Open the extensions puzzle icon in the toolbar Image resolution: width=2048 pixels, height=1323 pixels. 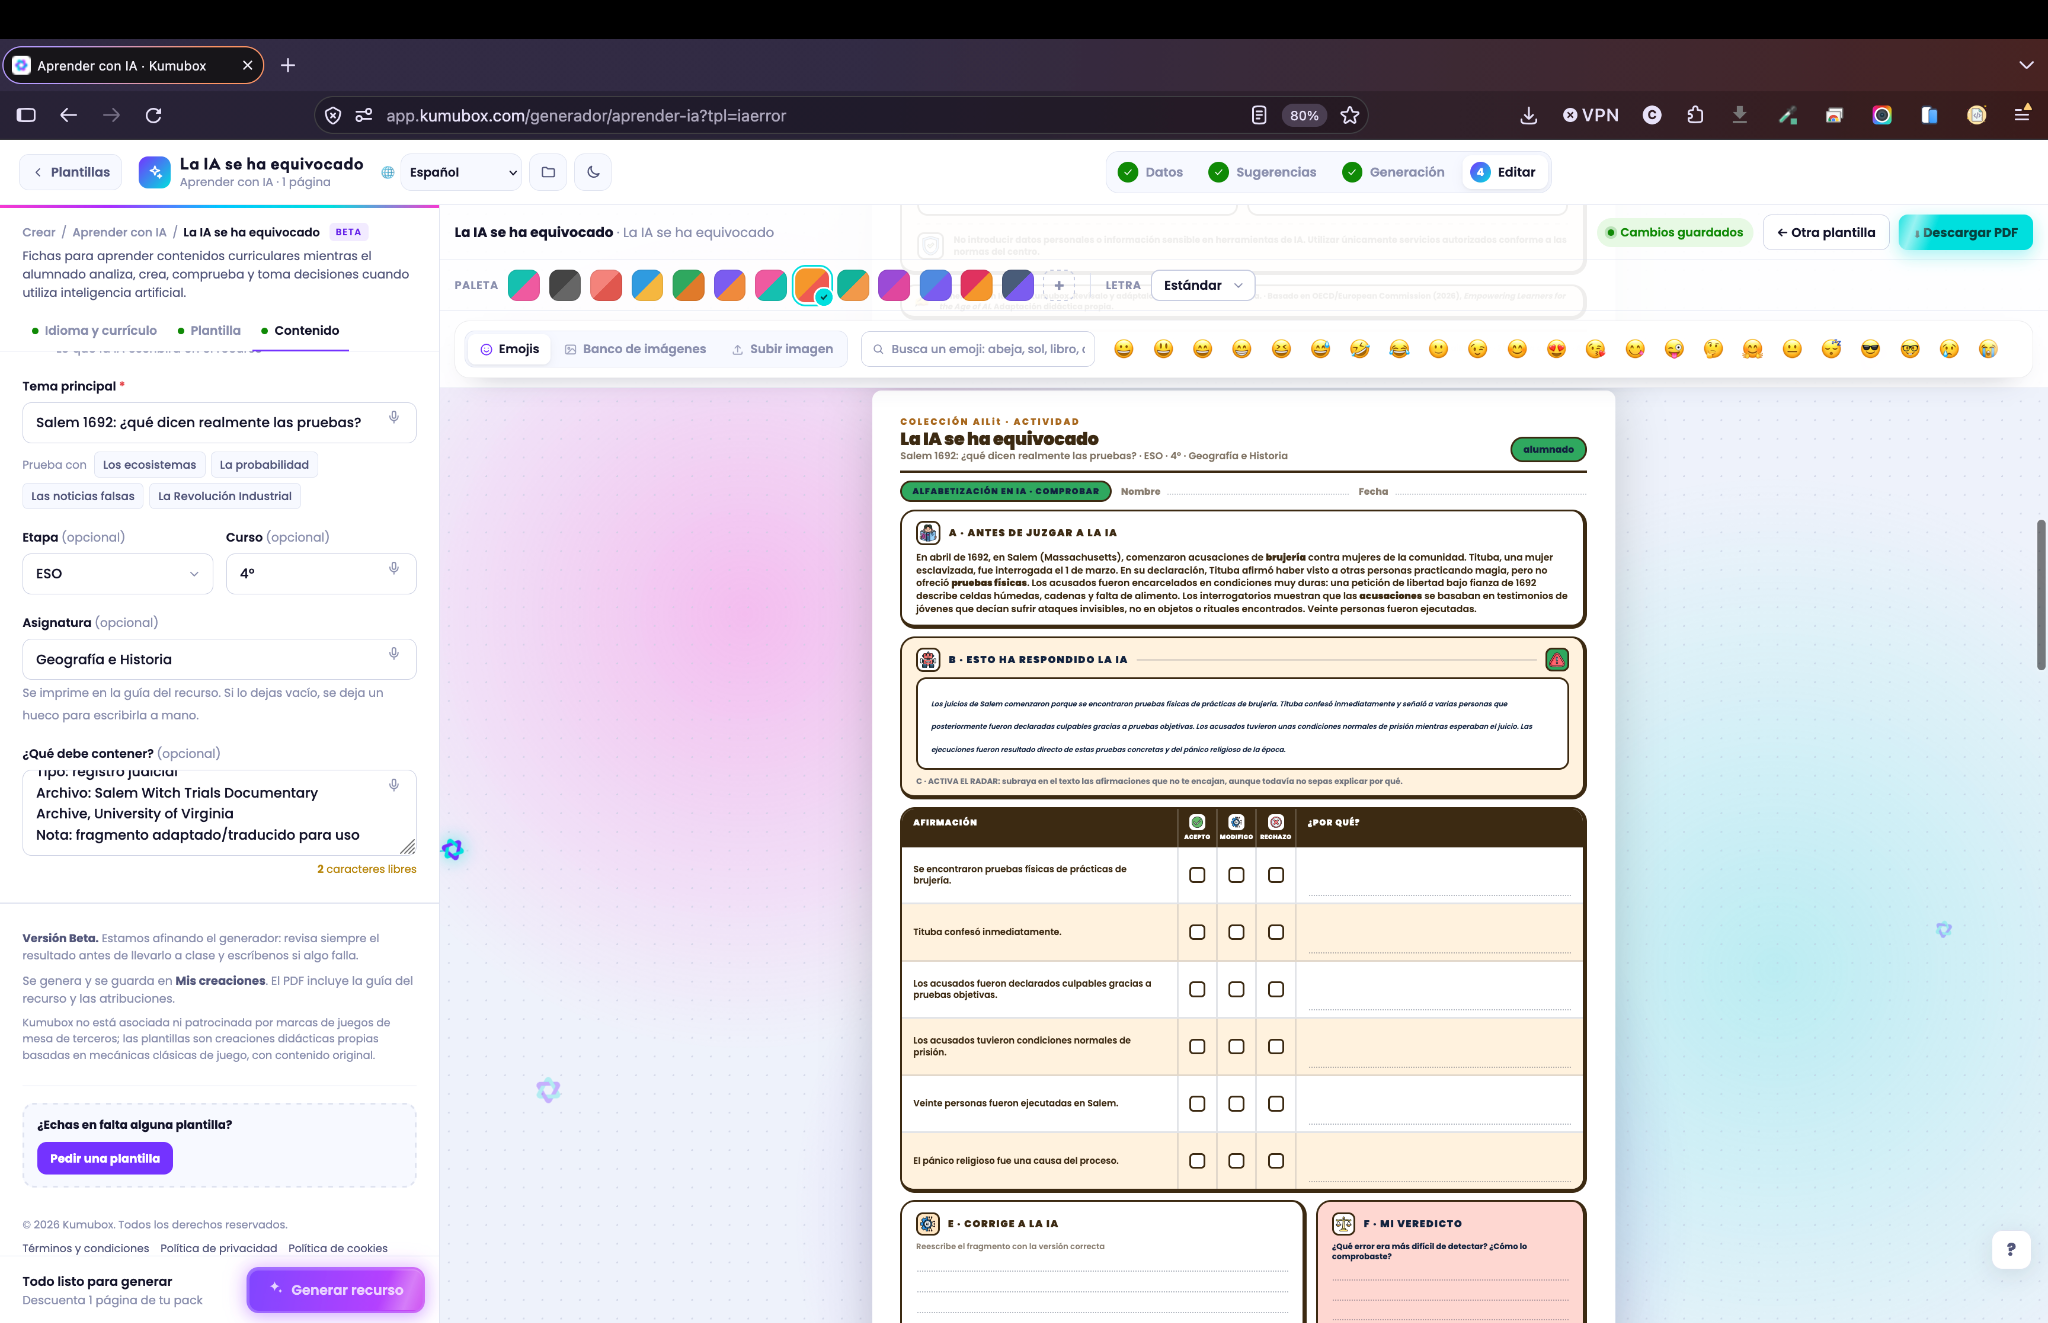[1695, 115]
